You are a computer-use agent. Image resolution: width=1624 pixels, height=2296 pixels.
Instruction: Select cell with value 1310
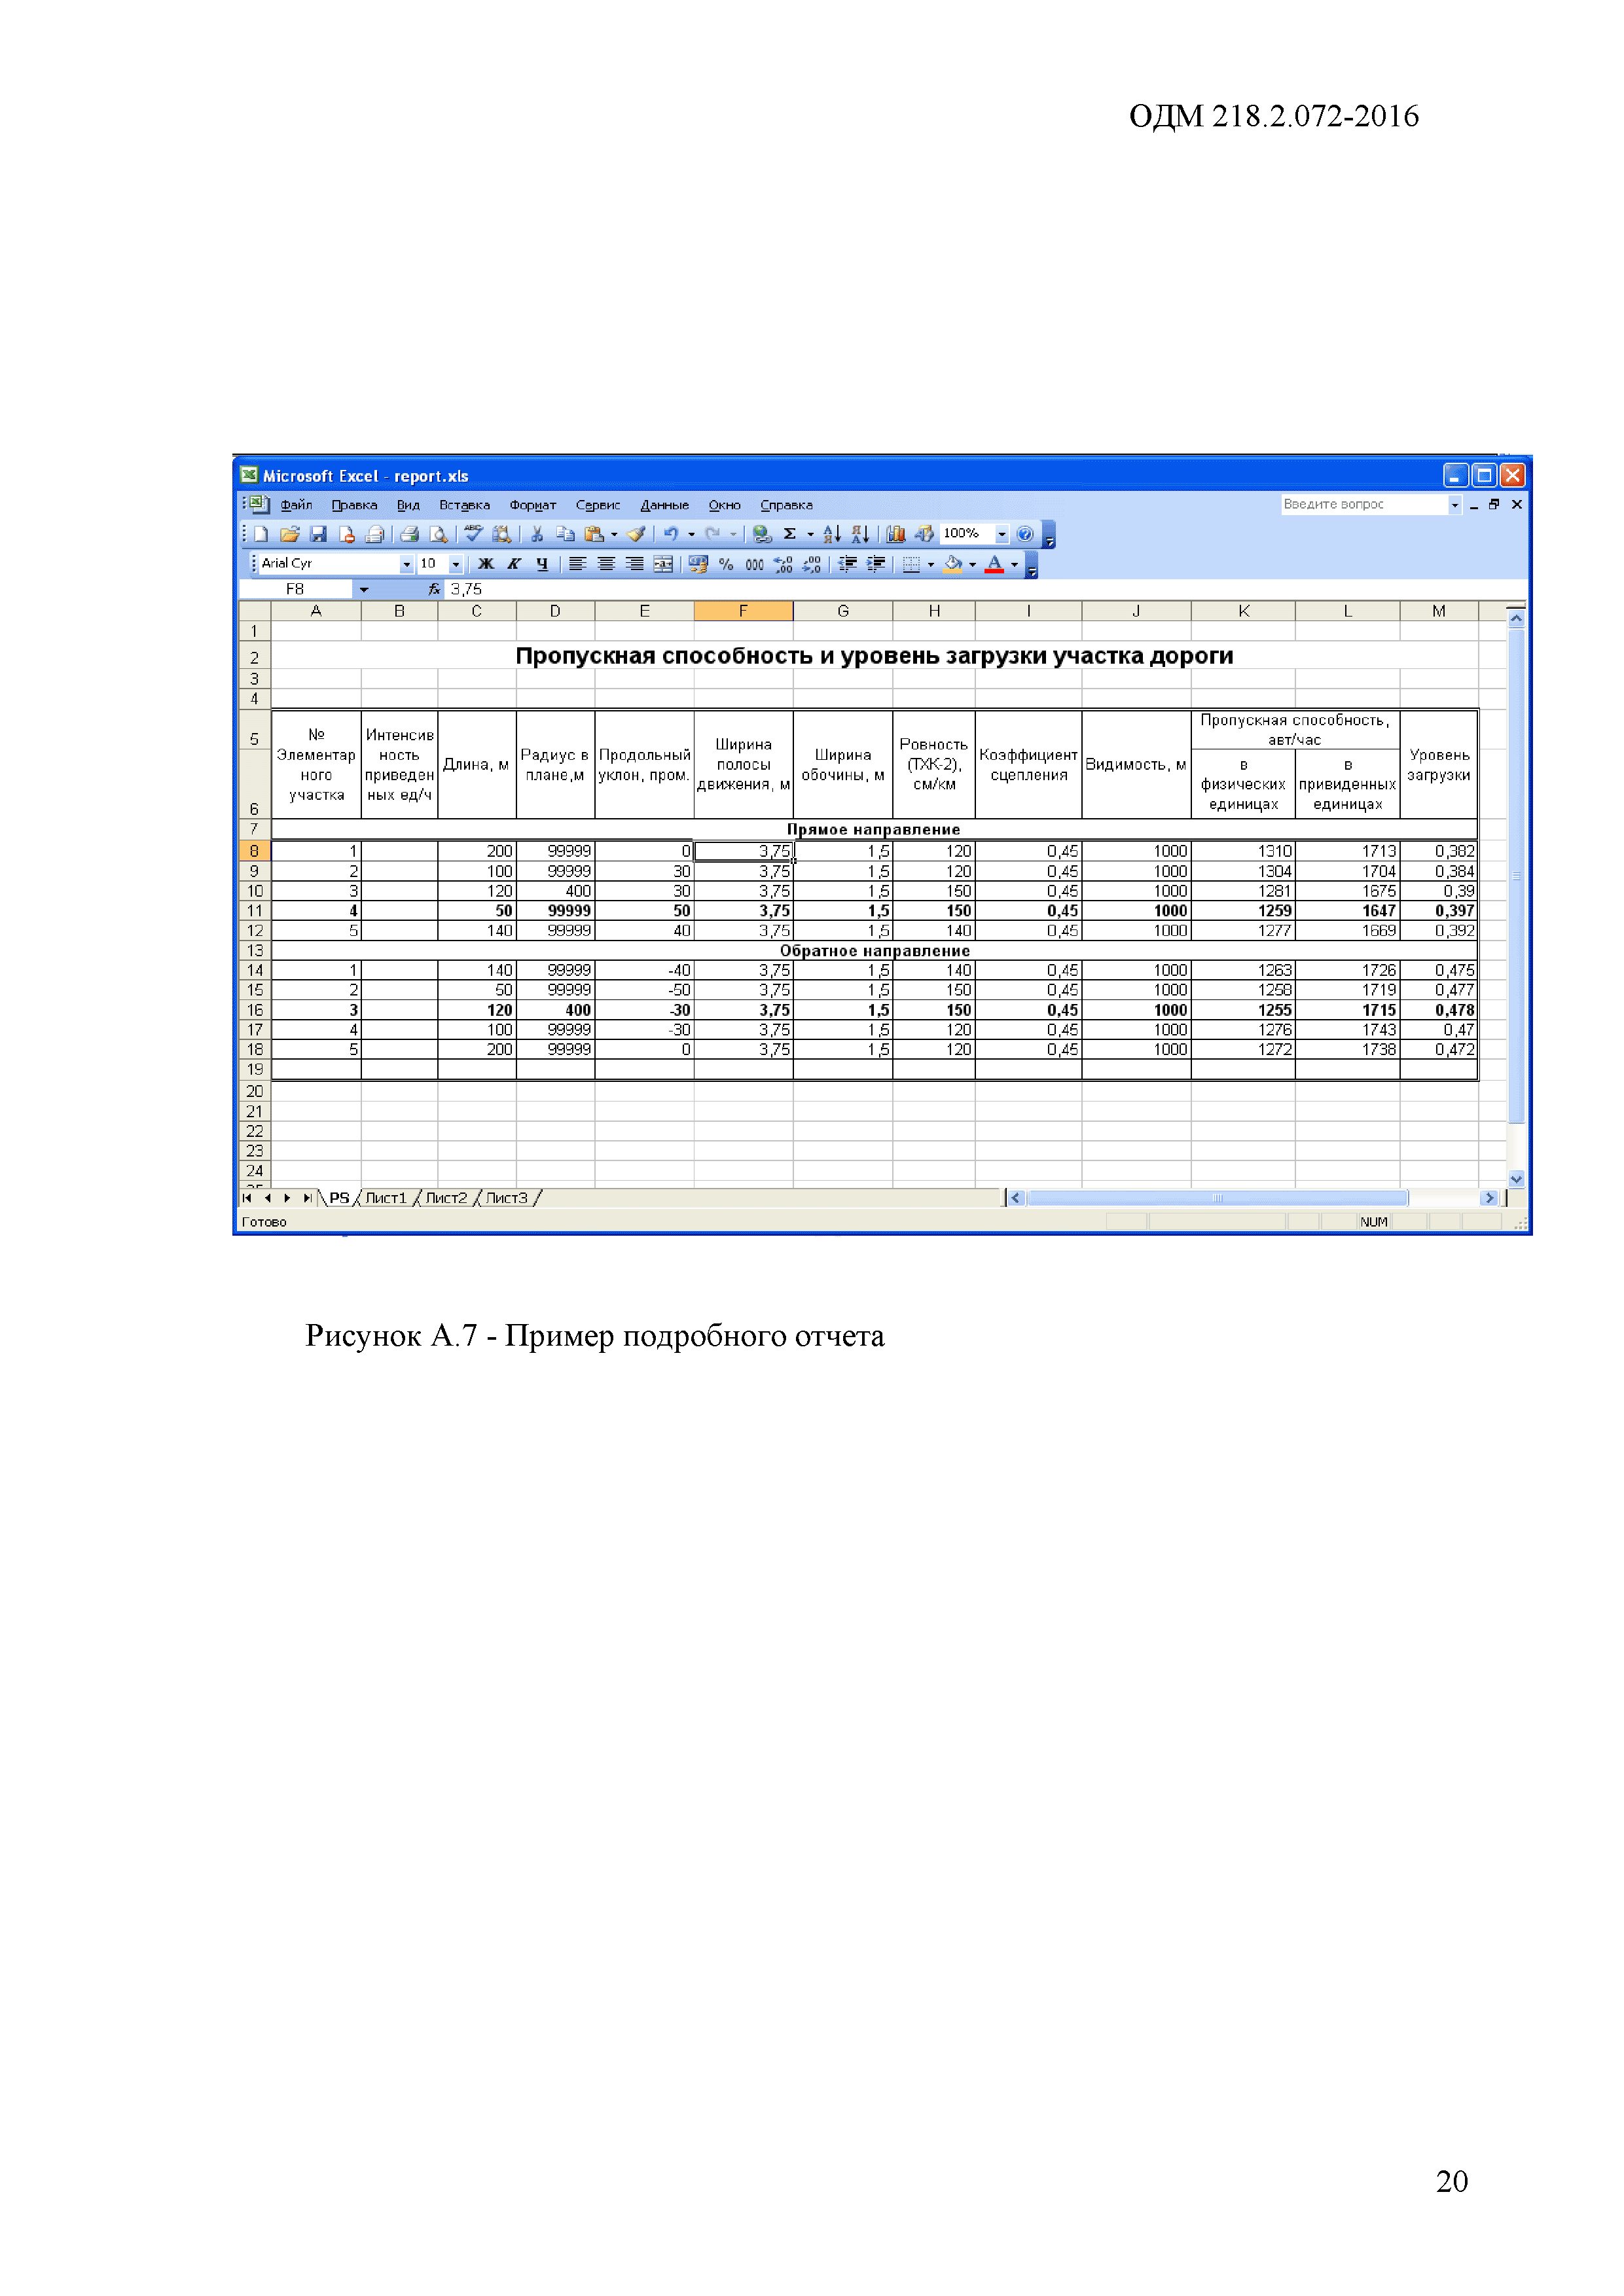click(1243, 851)
